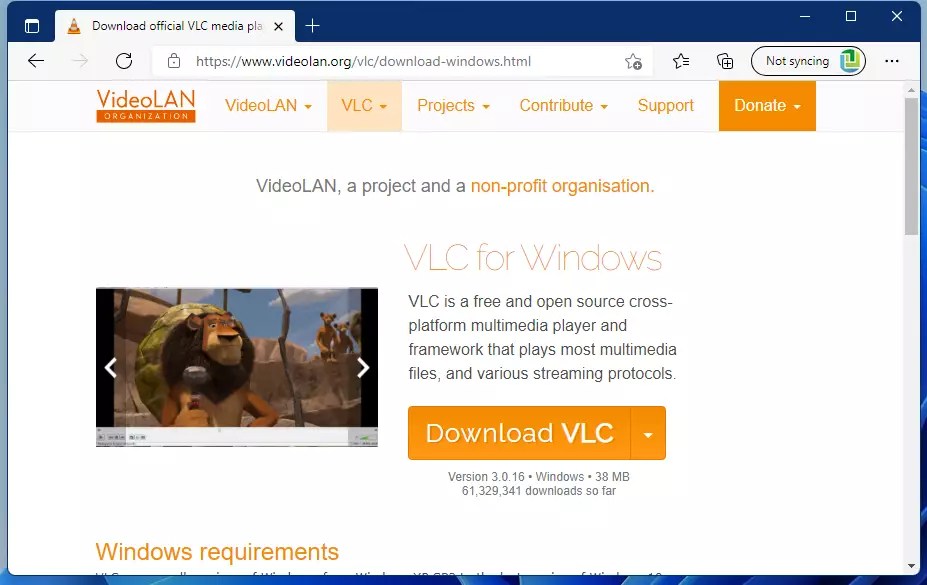Click the scrollbar down arrow

click(x=911, y=566)
